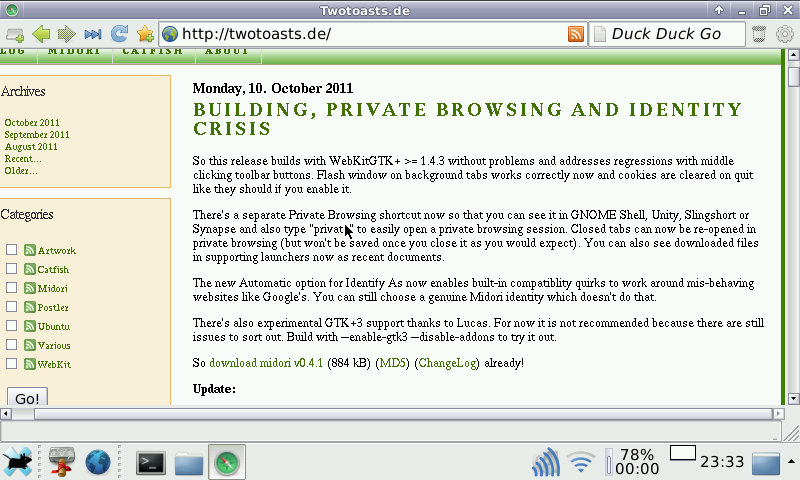Select the About navigation tab
The height and width of the screenshot is (480, 800).
[227, 51]
